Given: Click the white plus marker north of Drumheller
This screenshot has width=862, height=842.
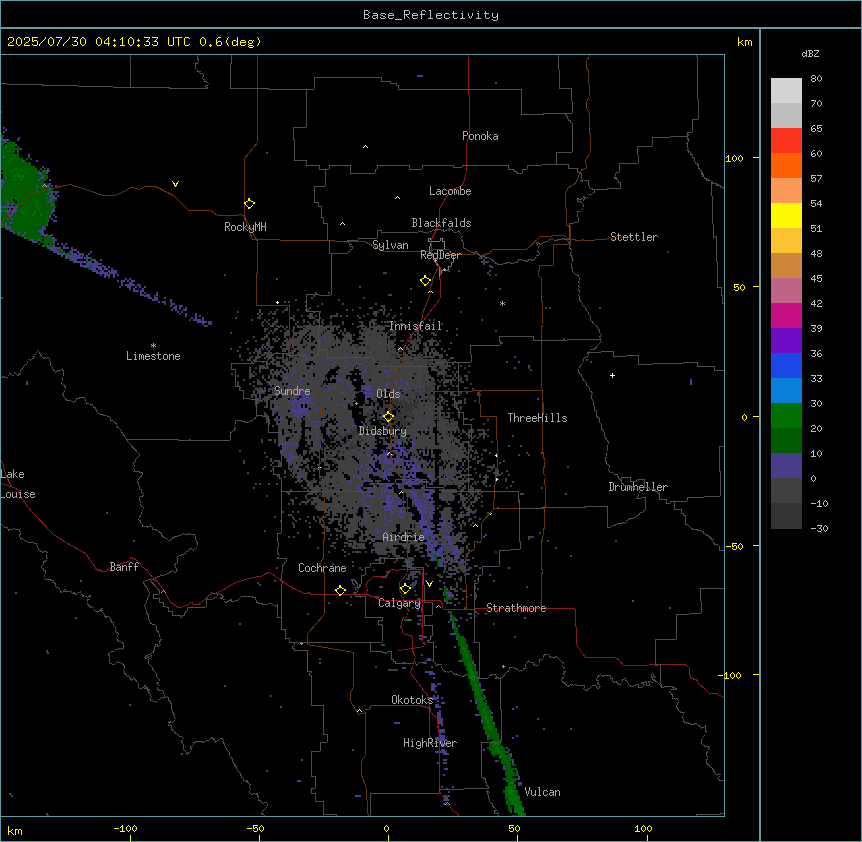Looking at the screenshot, I should (x=612, y=375).
